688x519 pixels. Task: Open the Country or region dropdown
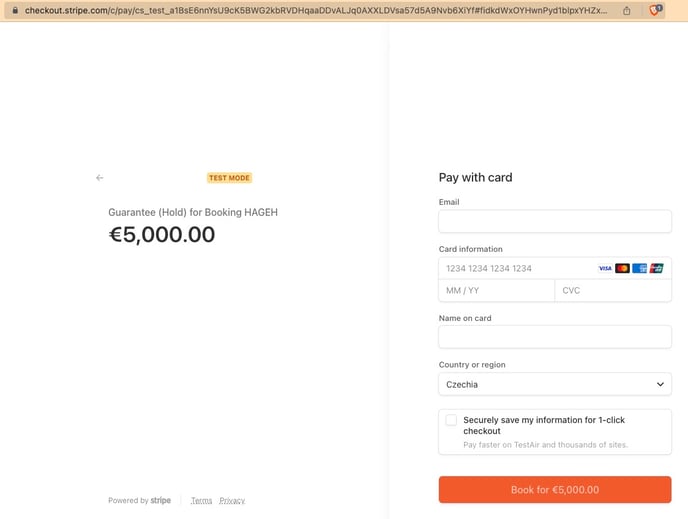point(555,384)
